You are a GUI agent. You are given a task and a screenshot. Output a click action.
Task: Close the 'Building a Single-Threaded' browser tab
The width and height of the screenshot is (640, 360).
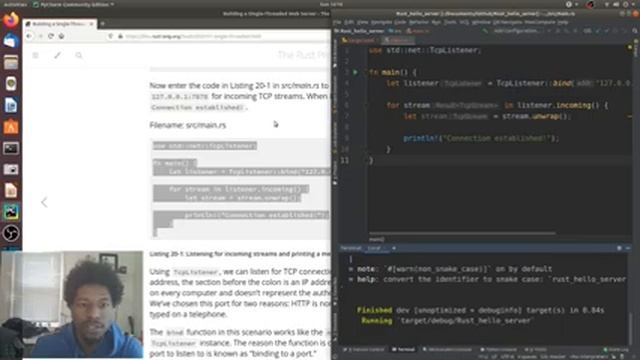[x=91, y=24]
